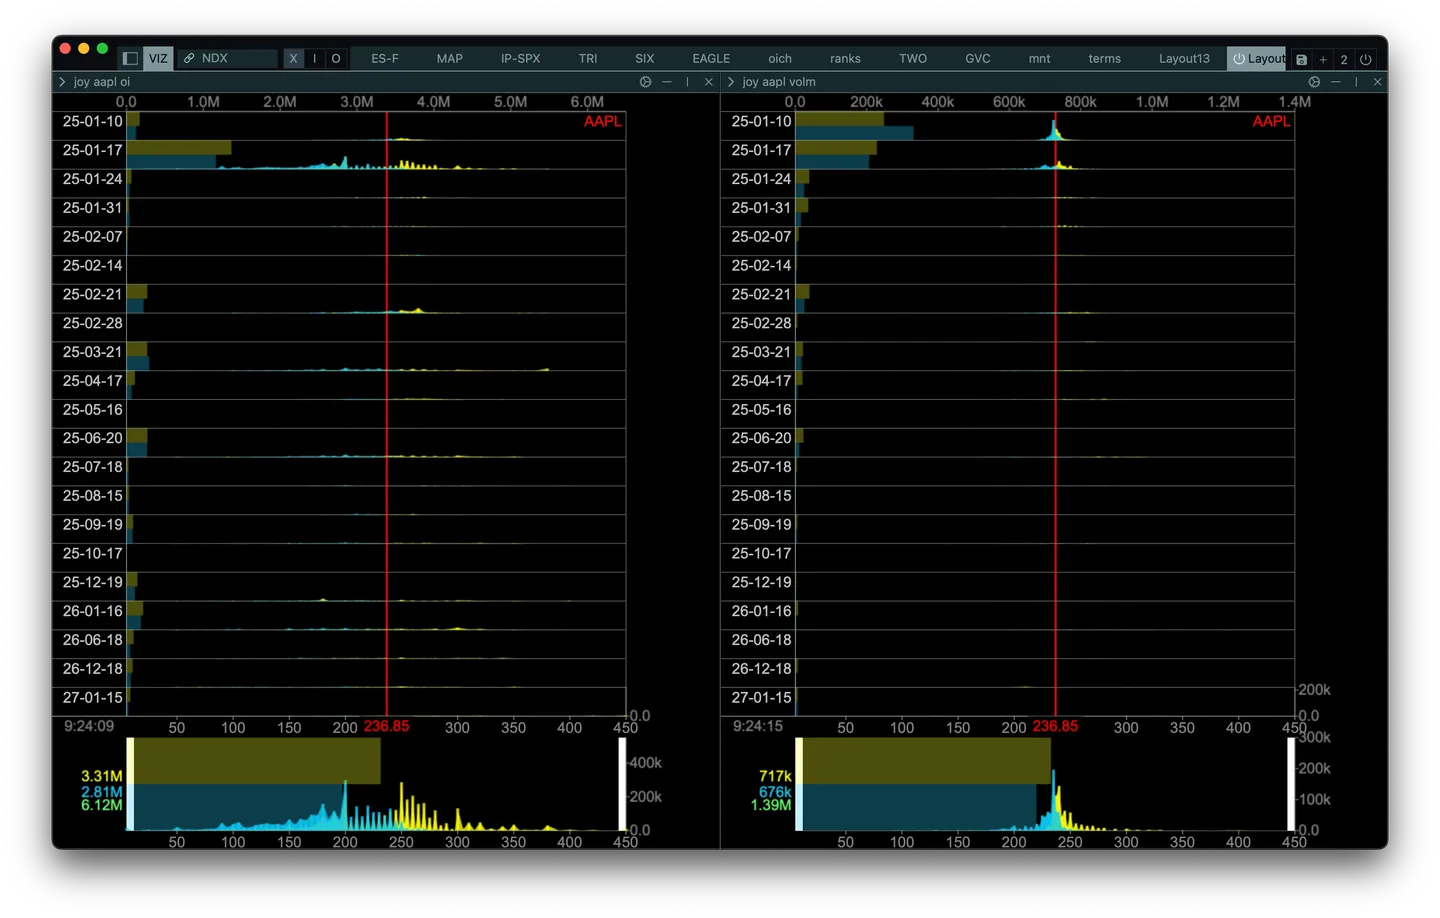Image resolution: width=1440 pixels, height=918 pixels.
Task: Click the 236.85 price marker in volm panel
Action: click(x=1055, y=727)
